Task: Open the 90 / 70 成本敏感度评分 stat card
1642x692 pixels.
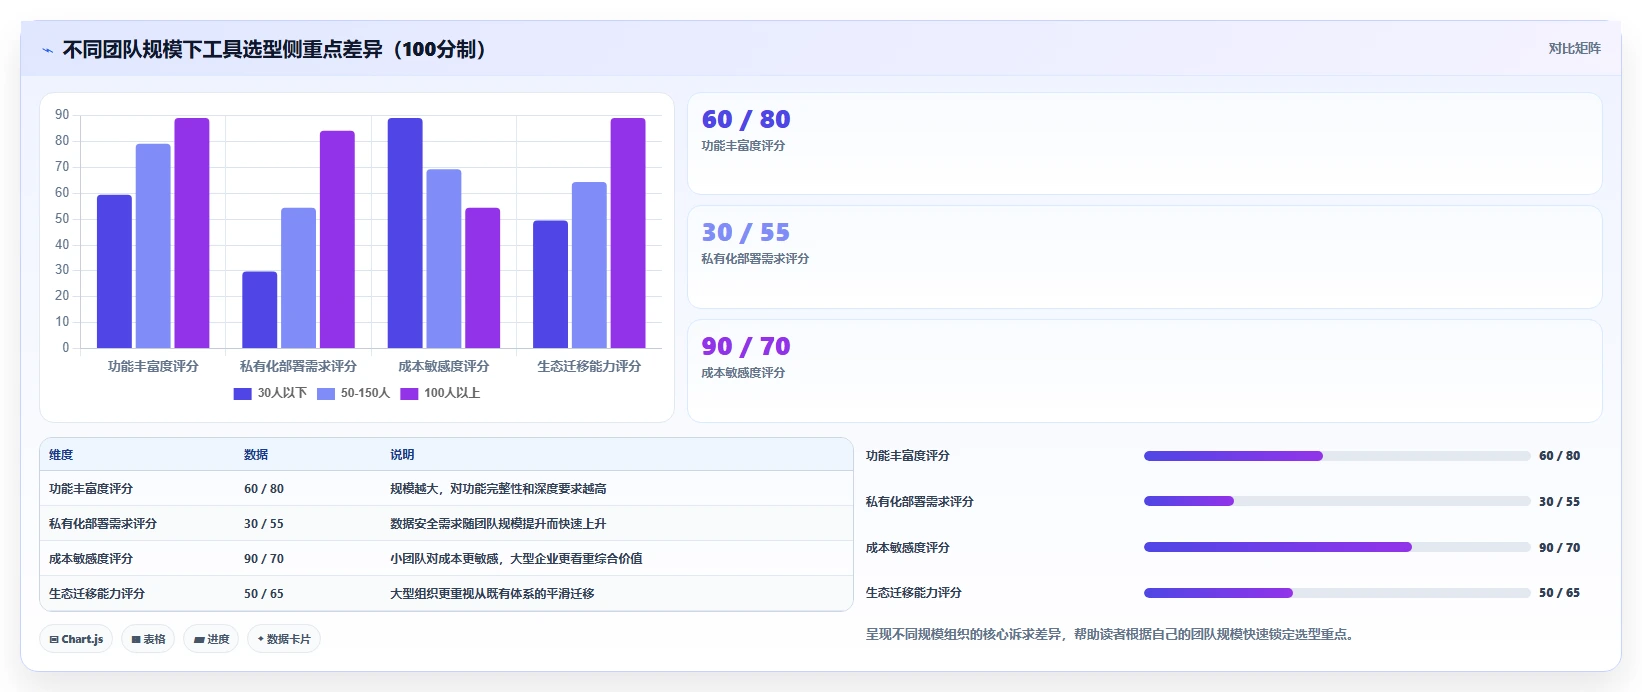Action: (1145, 371)
